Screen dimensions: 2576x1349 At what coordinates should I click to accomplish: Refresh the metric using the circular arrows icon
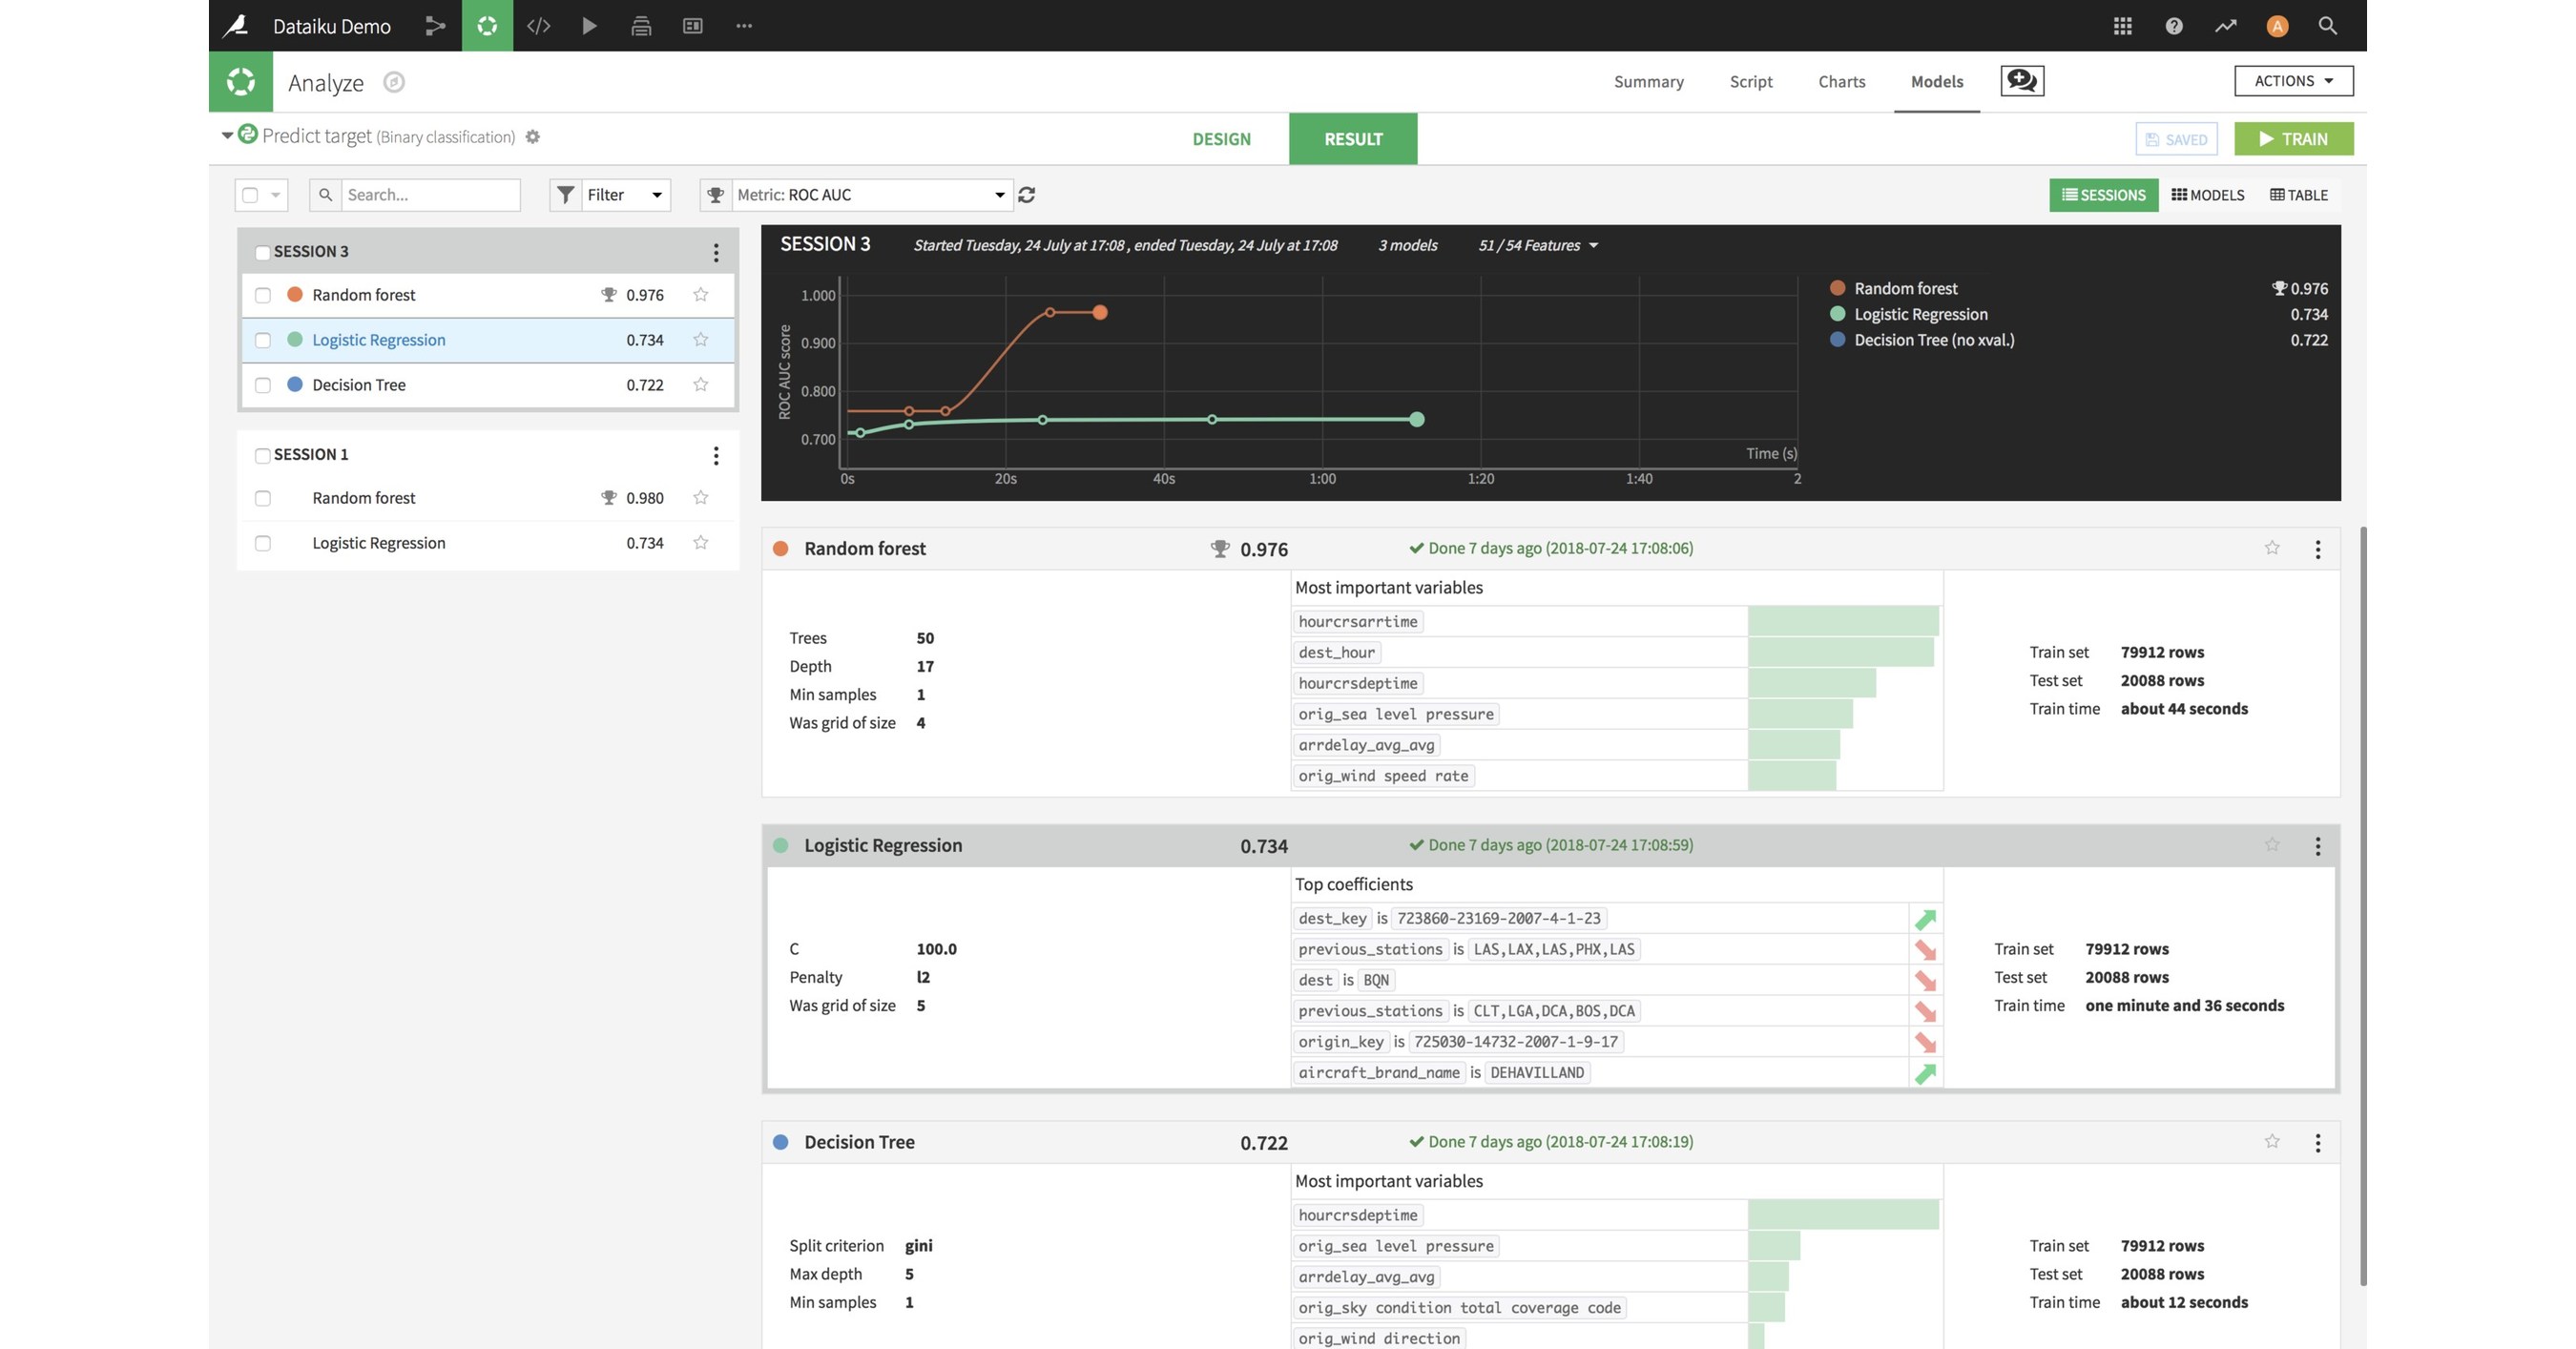coord(1027,194)
